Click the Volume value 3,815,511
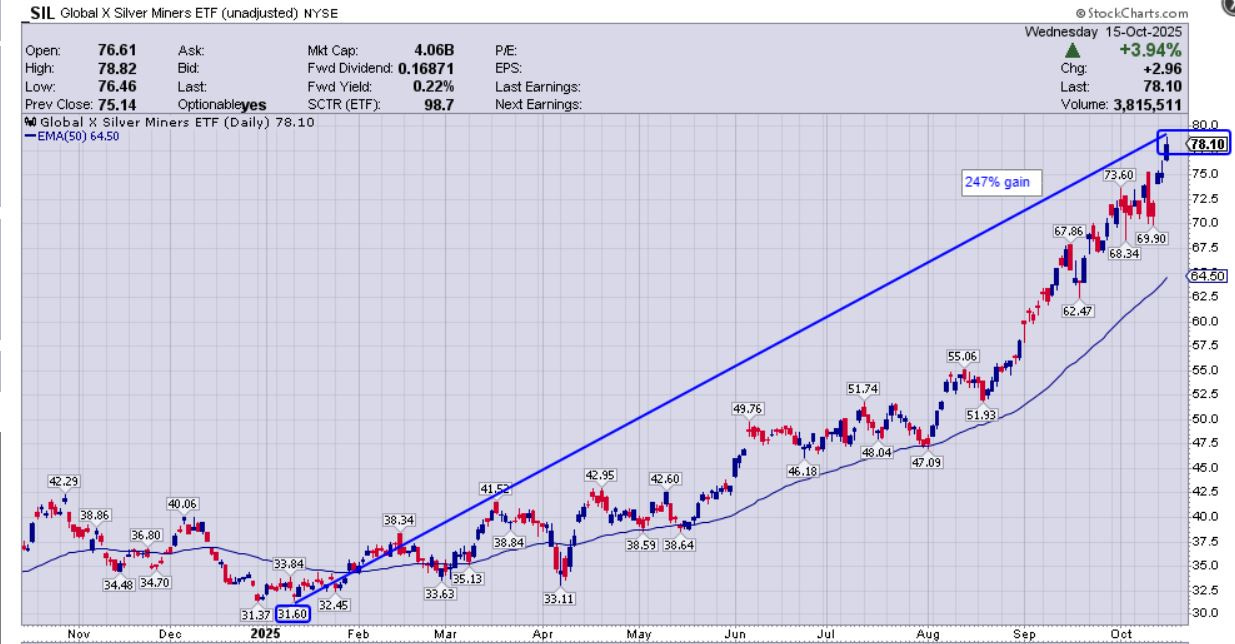This screenshot has height=644, width=1235. coord(1145,104)
